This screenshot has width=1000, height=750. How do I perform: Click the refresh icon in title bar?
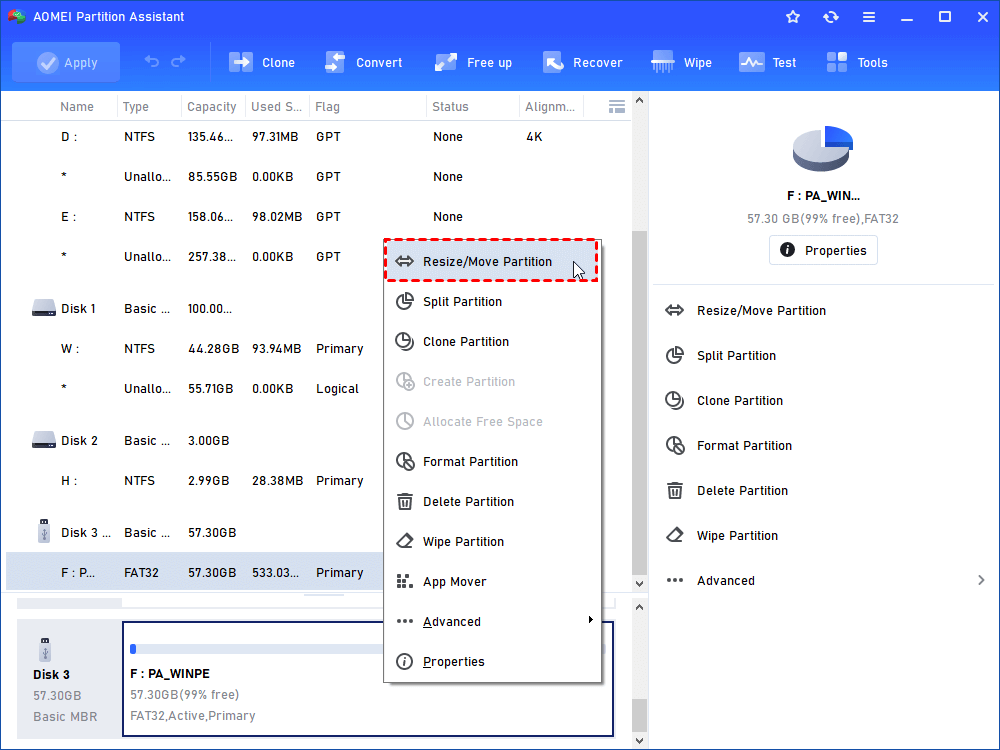(830, 17)
